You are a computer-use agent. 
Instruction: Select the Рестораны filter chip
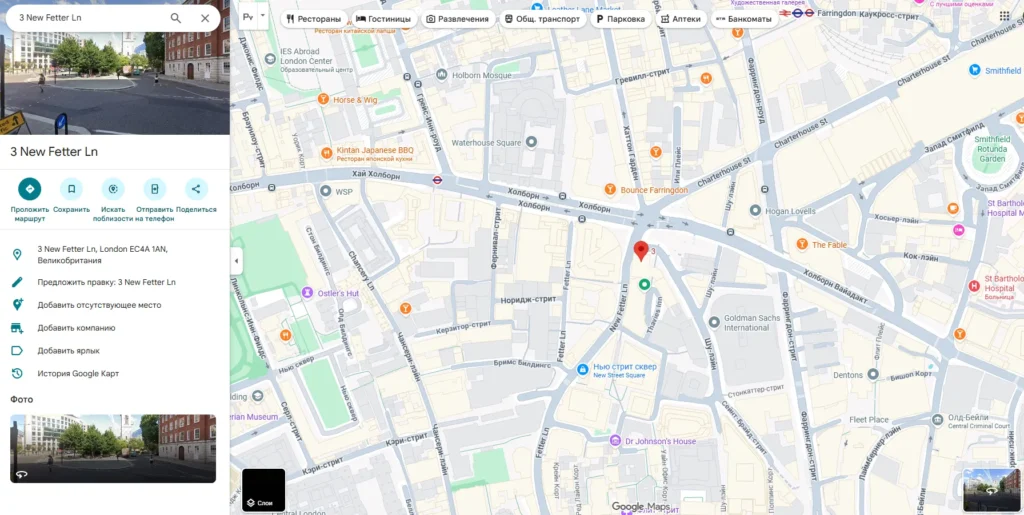pyautogui.click(x=313, y=19)
